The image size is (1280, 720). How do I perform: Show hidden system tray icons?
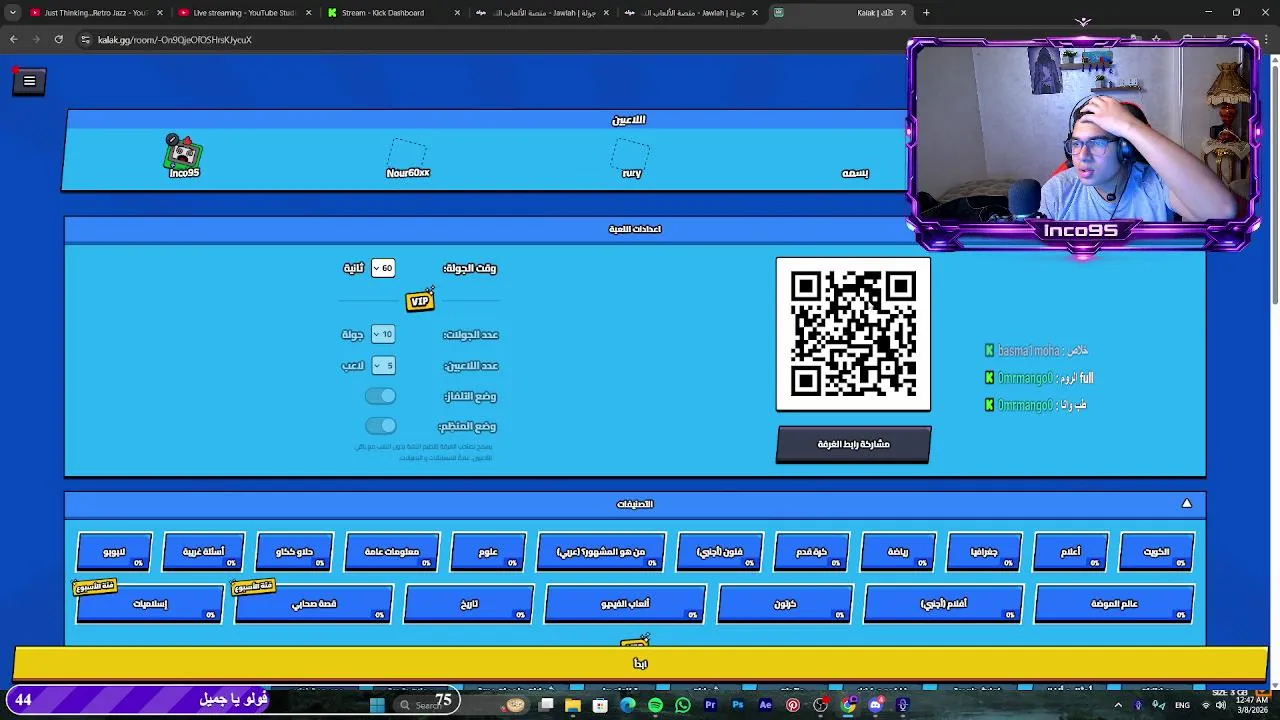(x=1118, y=705)
